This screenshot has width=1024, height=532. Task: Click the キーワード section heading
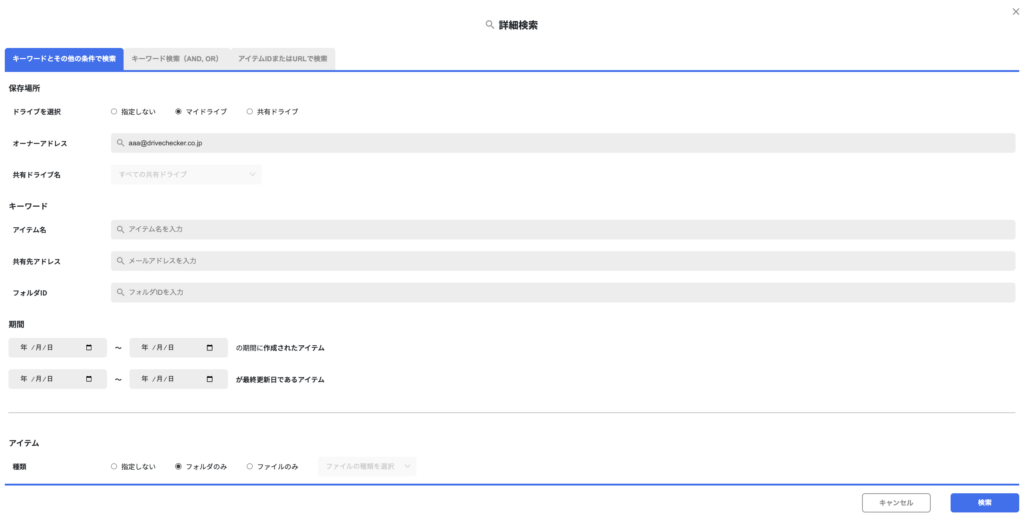coord(28,206)
